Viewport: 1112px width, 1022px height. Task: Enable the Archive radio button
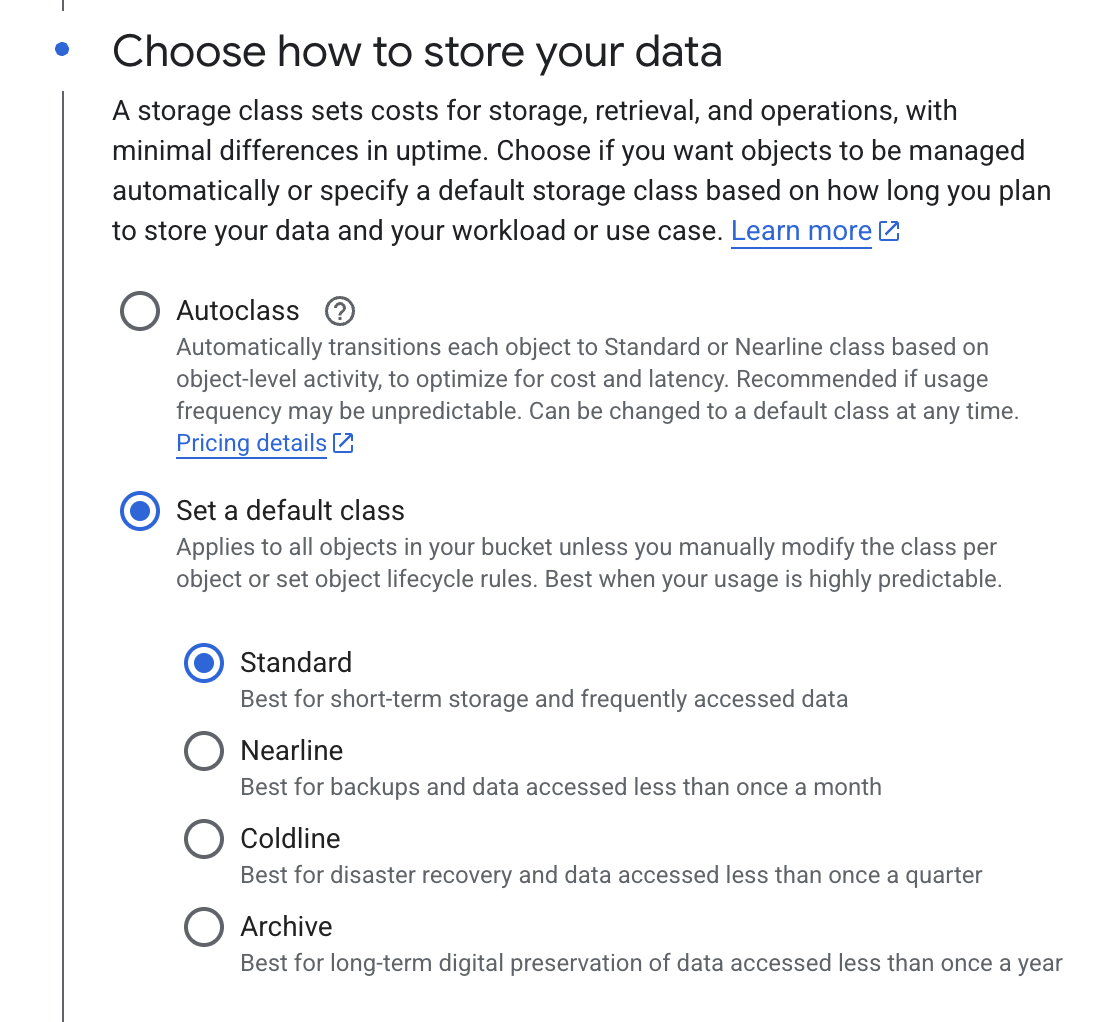[204, 927]
